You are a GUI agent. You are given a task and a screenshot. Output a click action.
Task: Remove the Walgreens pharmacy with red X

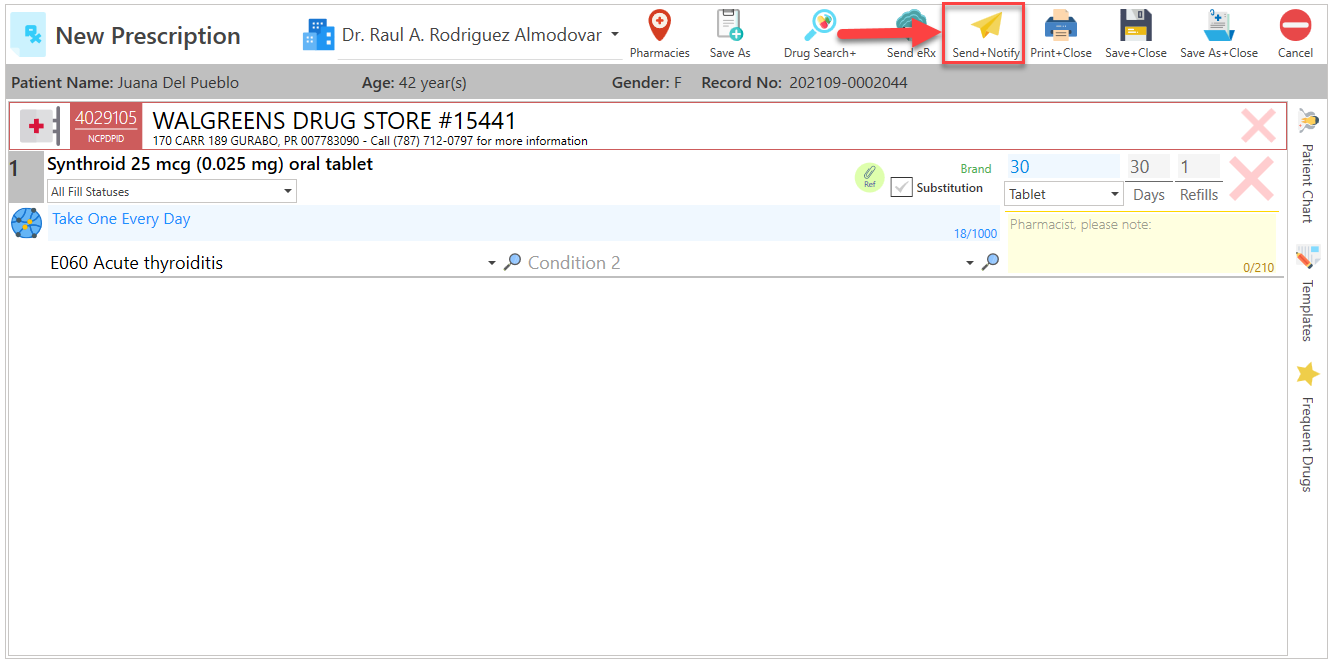pos(1257,125)
